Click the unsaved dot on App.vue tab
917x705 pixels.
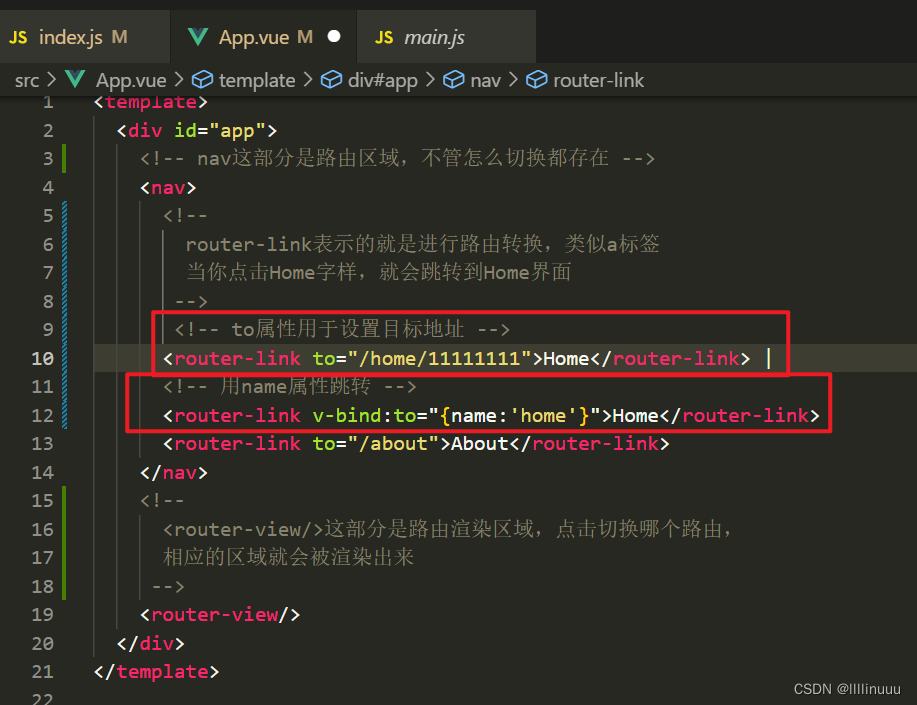pos(334,36)
